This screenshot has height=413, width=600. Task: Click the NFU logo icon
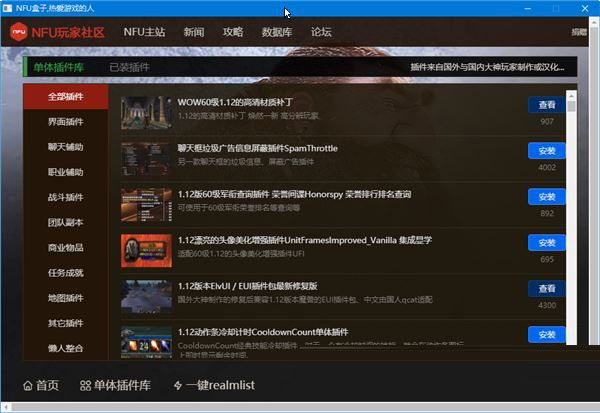19,32
